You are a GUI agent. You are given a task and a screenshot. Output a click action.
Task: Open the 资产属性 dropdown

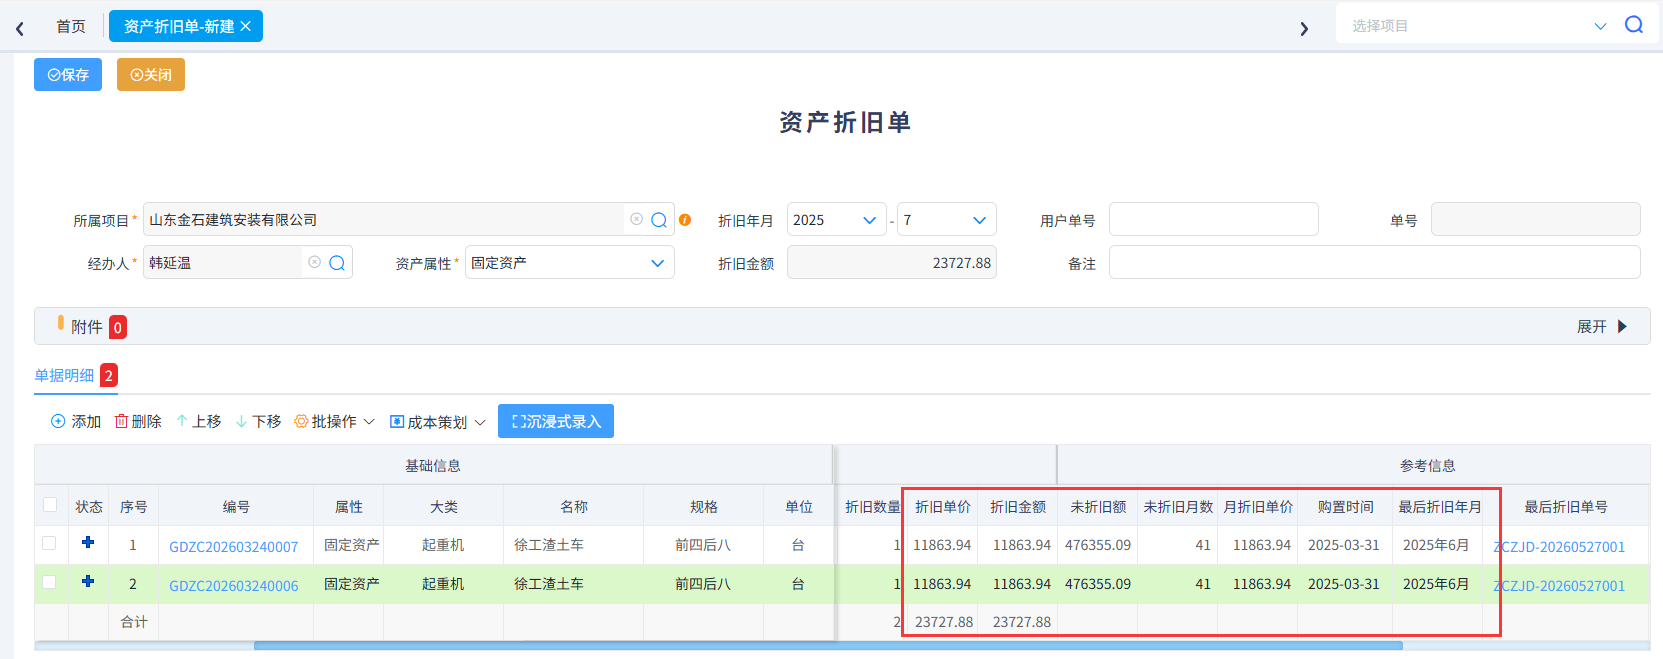(569, 263)
